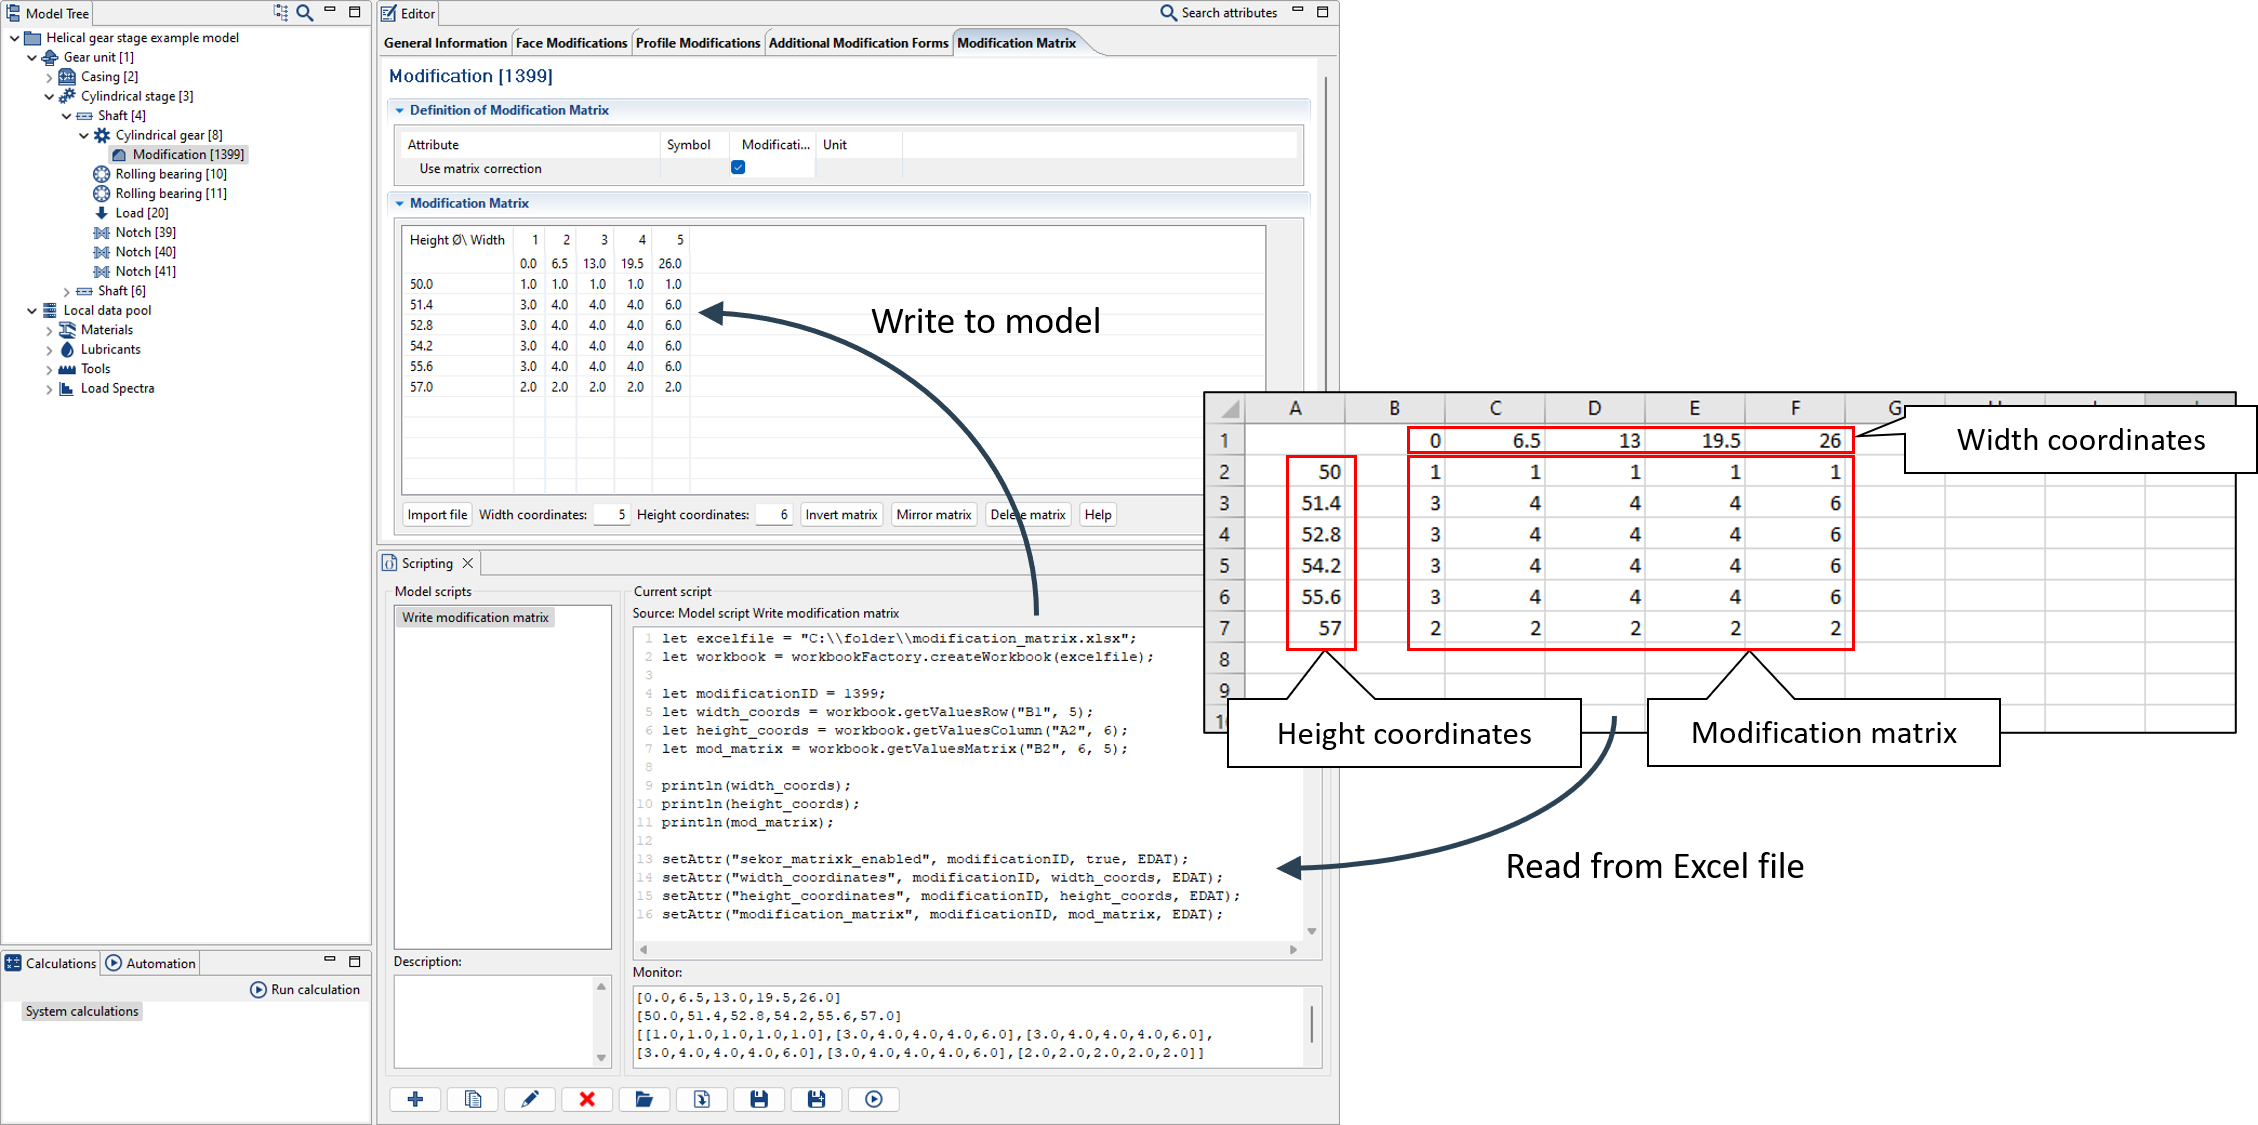
Task: Collapse the Modification Matrix section
Action: click(x=399, y=203)
